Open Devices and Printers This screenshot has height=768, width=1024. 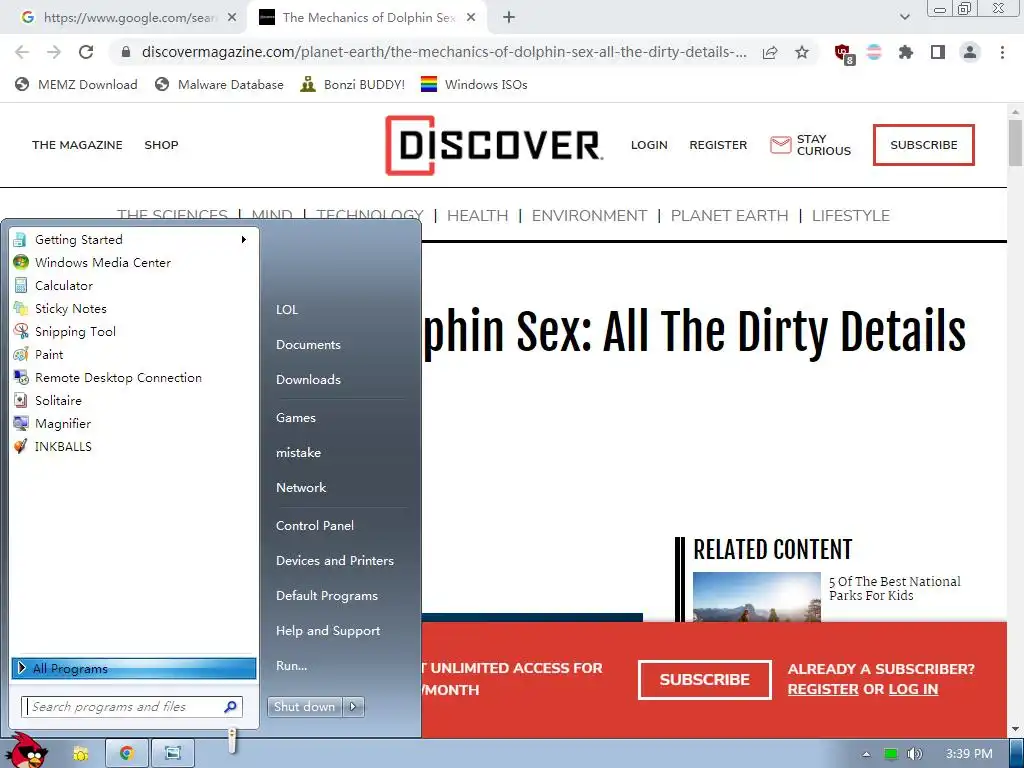click(335, 561)
